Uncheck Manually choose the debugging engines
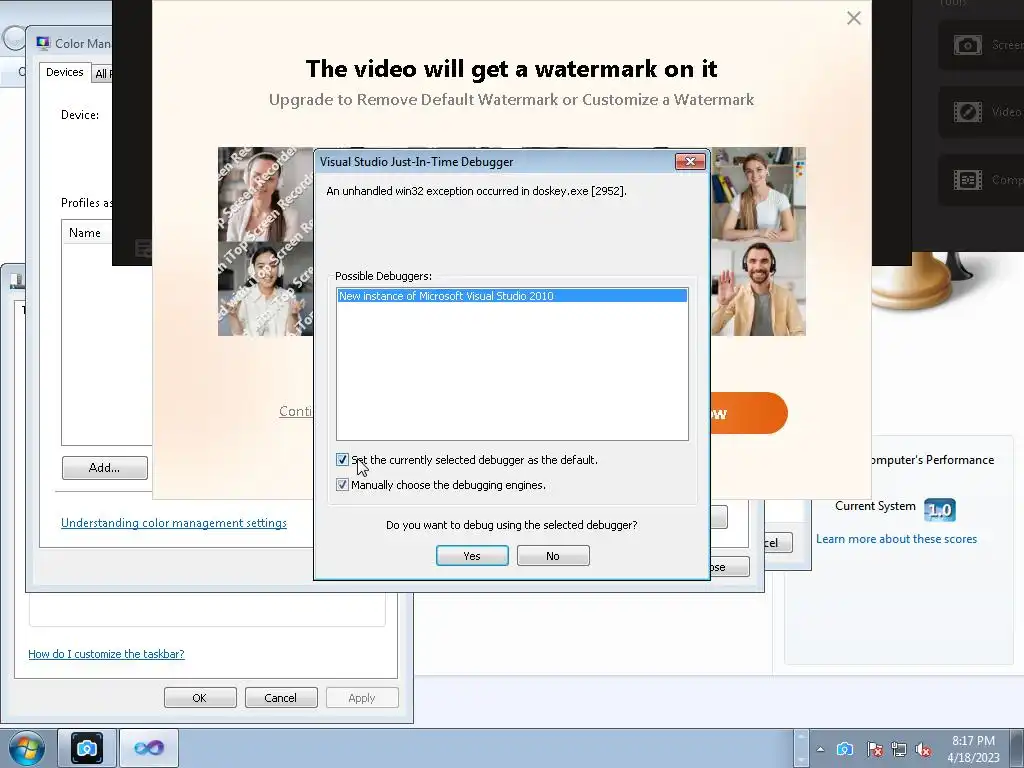Viewport: 1024px width, 768px height. click(x=342, y=485)
